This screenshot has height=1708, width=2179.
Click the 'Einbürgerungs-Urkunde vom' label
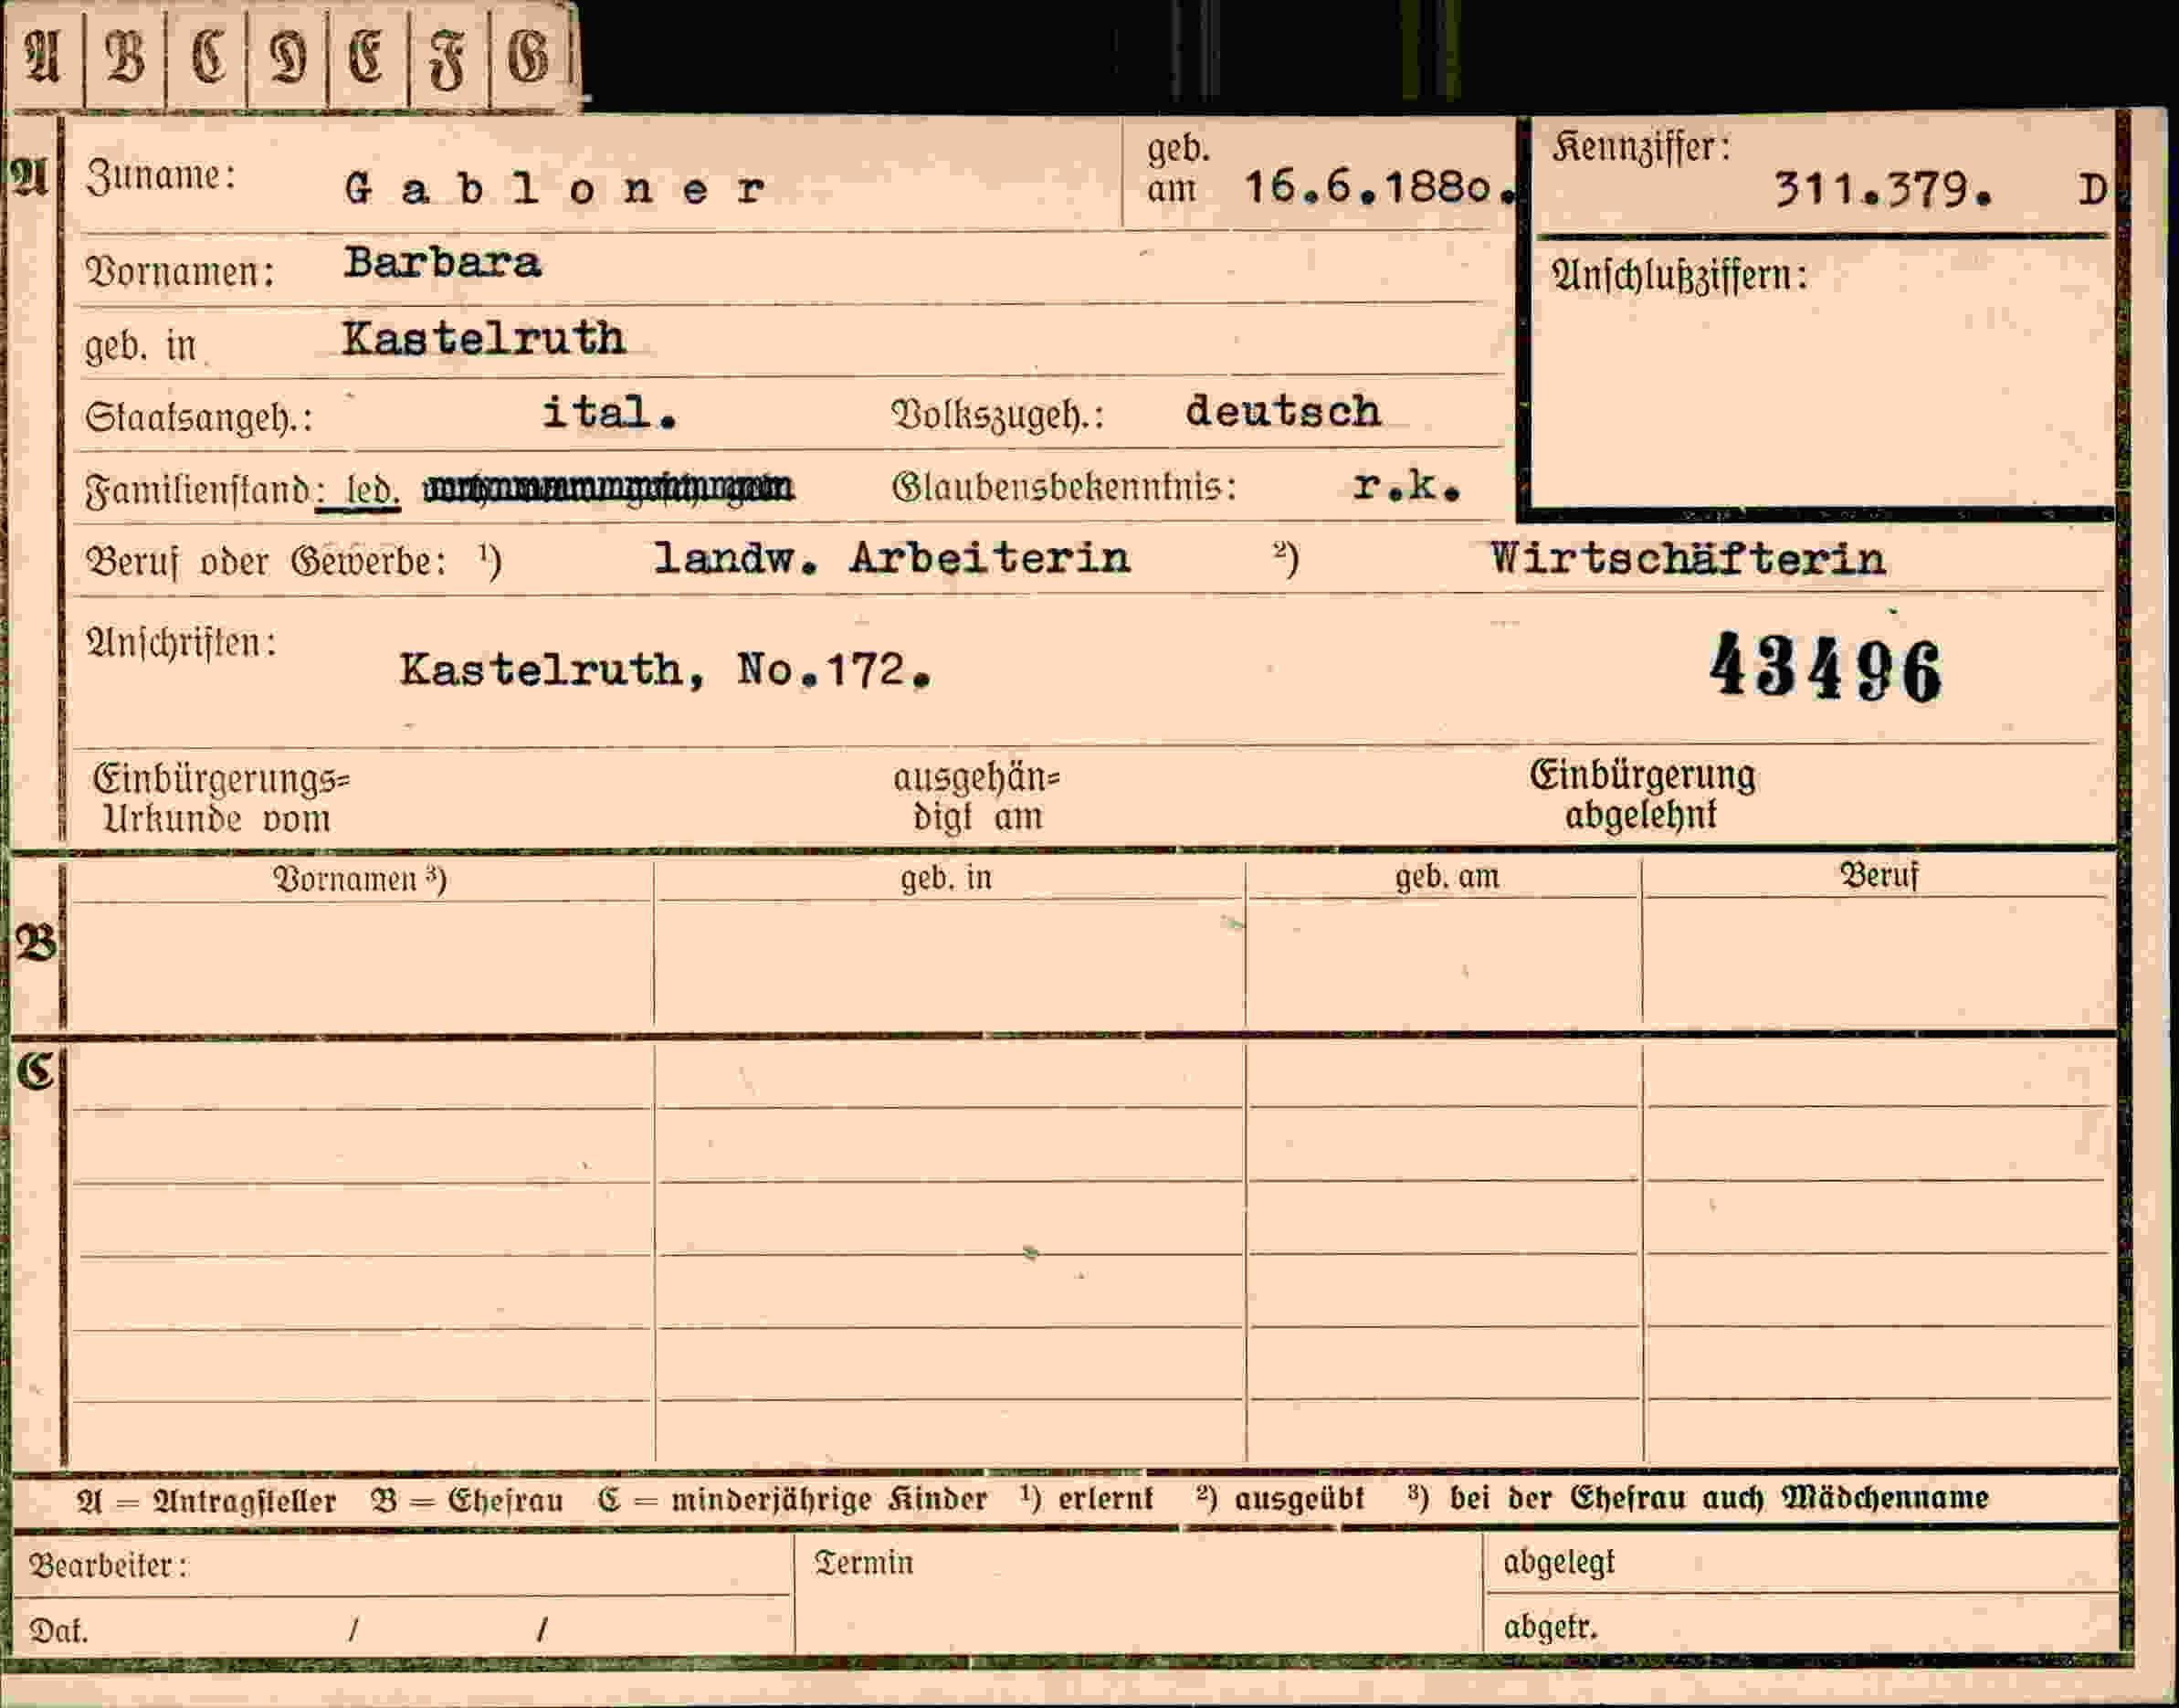pyautogui.click(x=220, y=798)
